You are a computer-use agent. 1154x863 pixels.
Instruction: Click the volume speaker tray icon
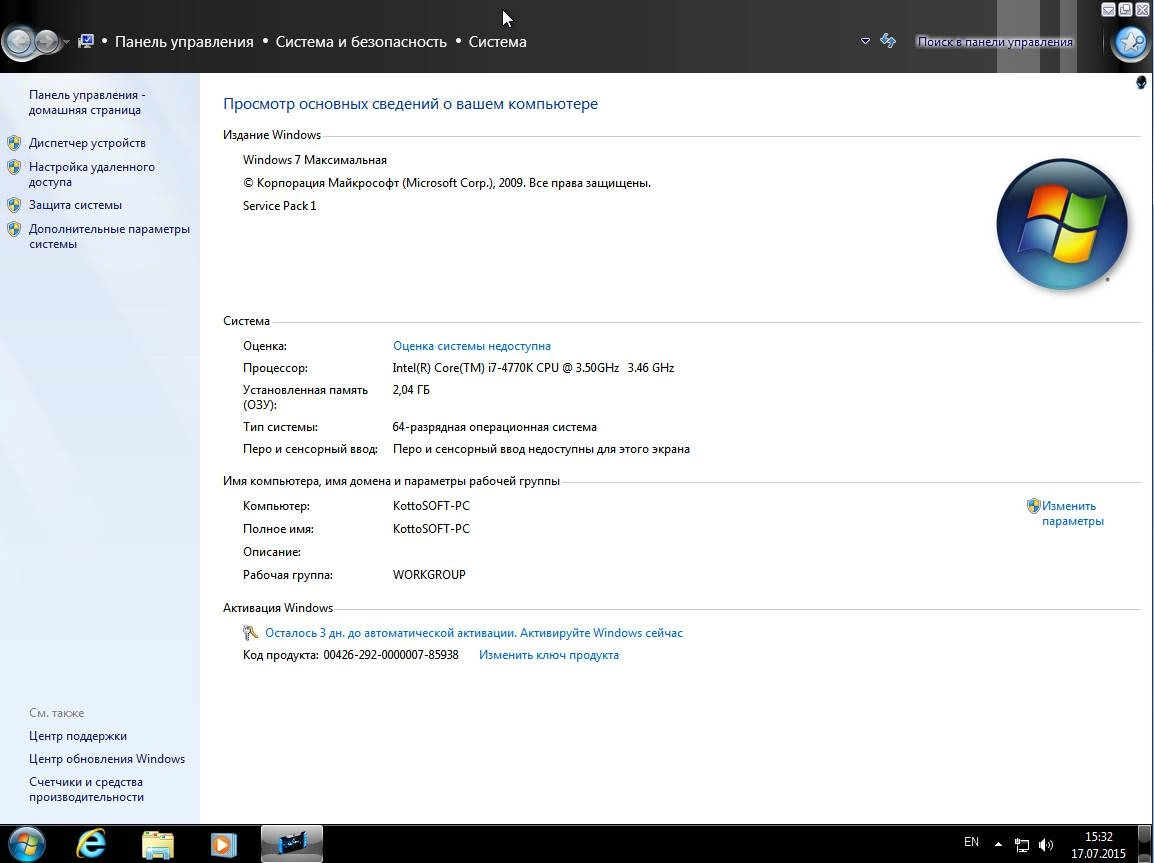[1045, 845]
